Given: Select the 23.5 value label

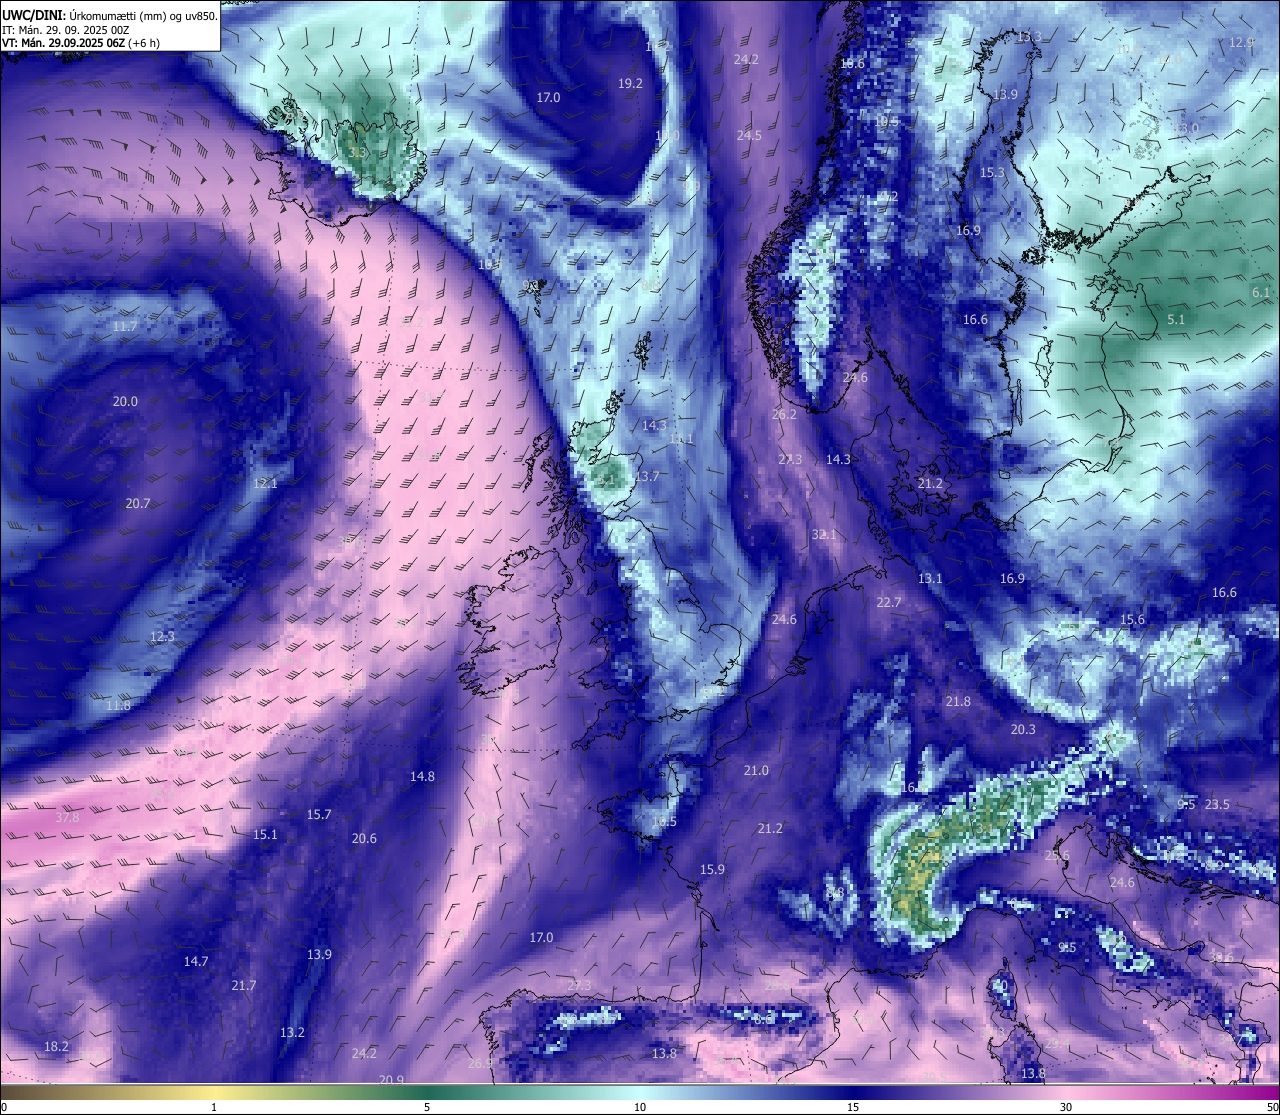Looking at the screenshot, I should (x=1217, y=805).
